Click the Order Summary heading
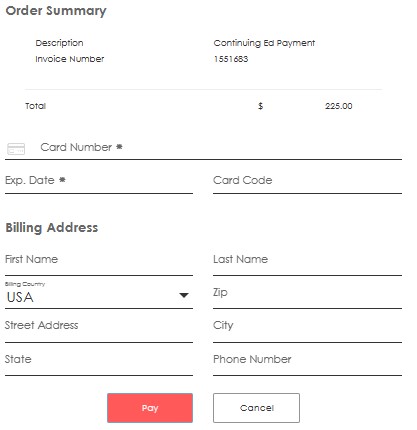417x430 pixels. [56, 11]
